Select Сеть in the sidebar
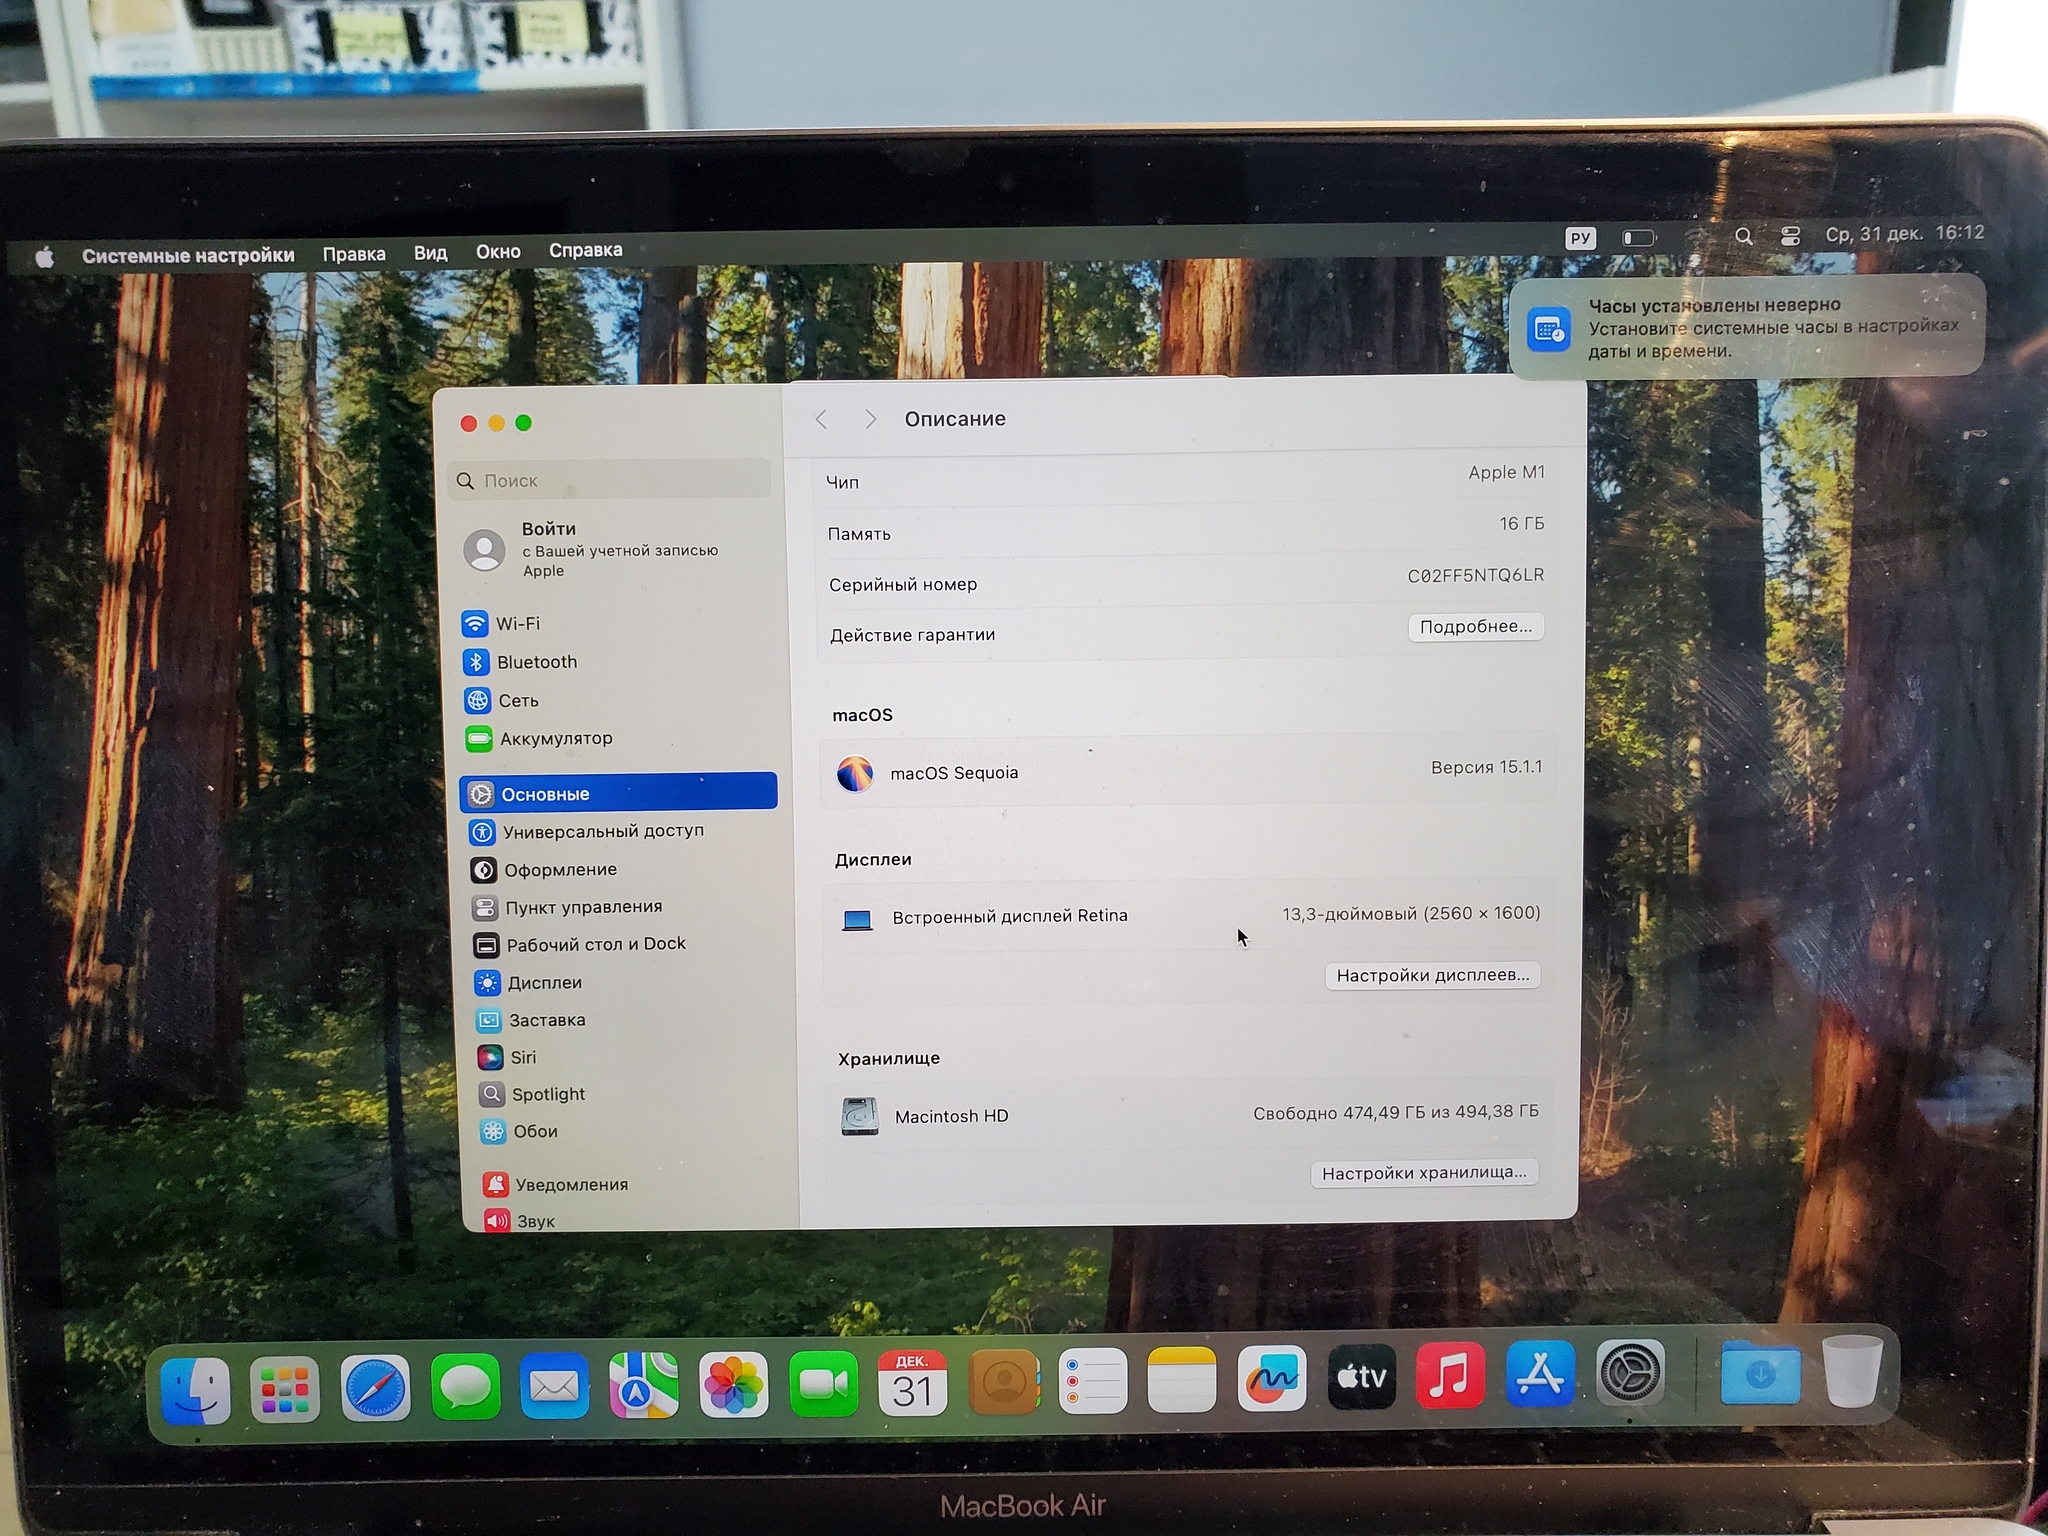 pyautogui.click(x=502, y=701)
